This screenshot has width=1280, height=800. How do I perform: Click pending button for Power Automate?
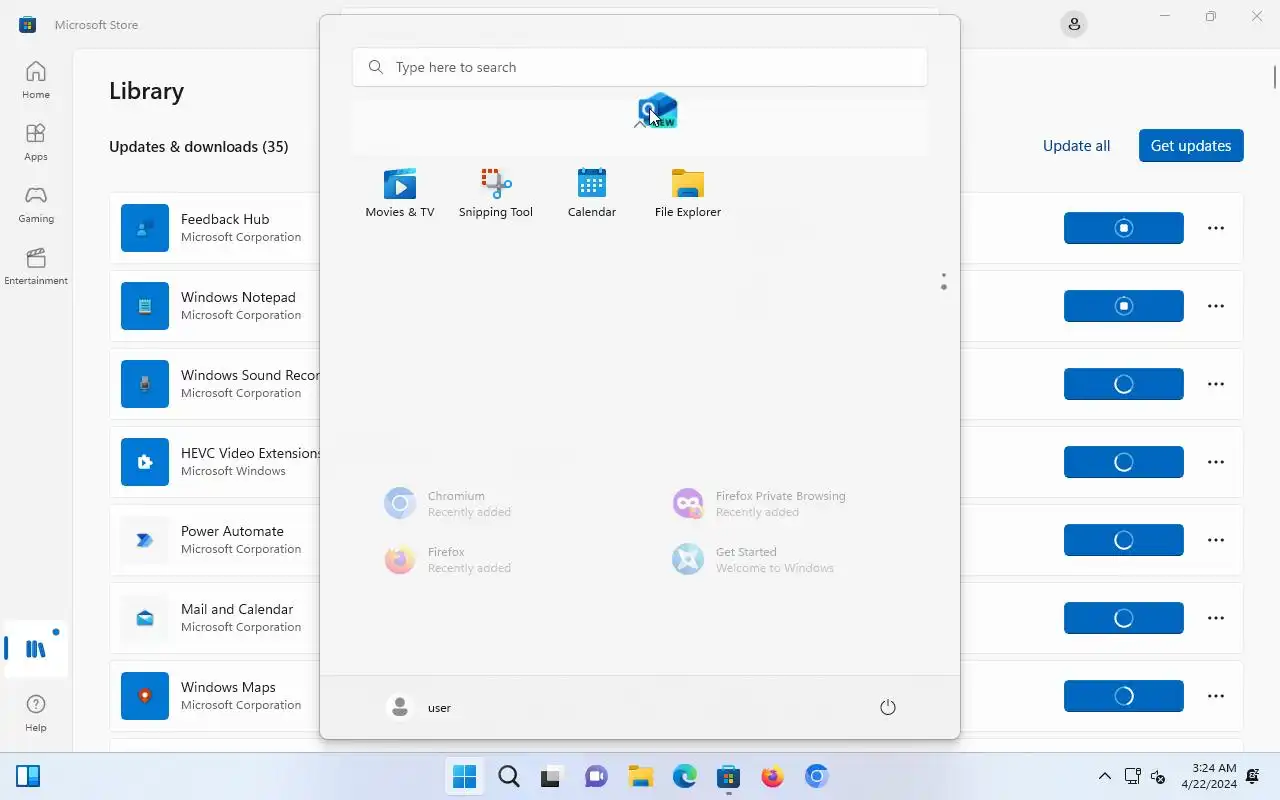[1124, 540]
